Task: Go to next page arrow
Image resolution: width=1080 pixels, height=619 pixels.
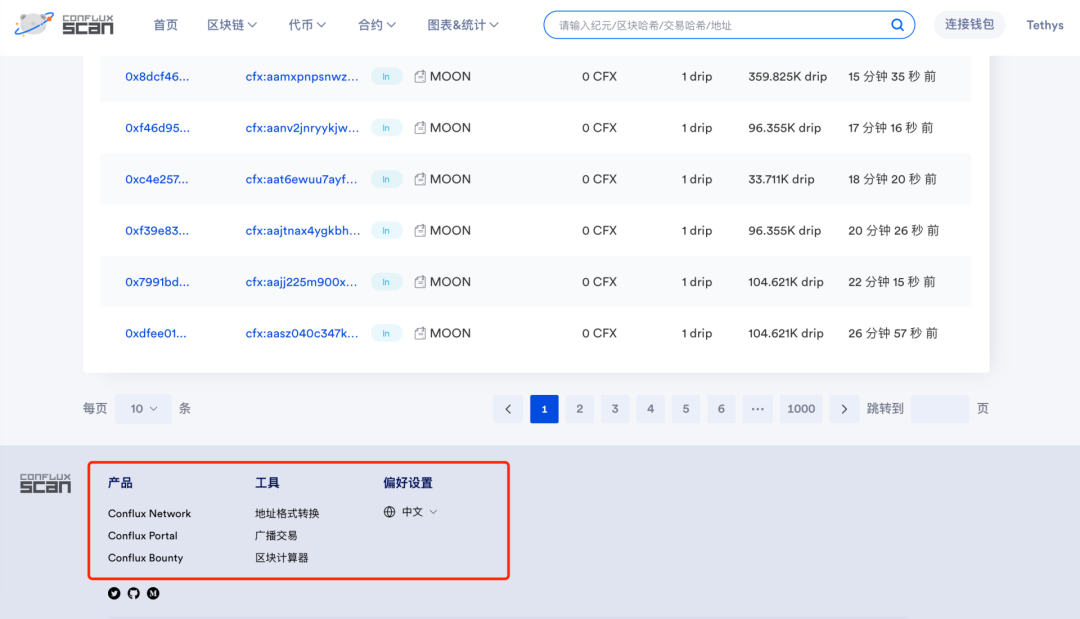Action: [x=844, y=409]
